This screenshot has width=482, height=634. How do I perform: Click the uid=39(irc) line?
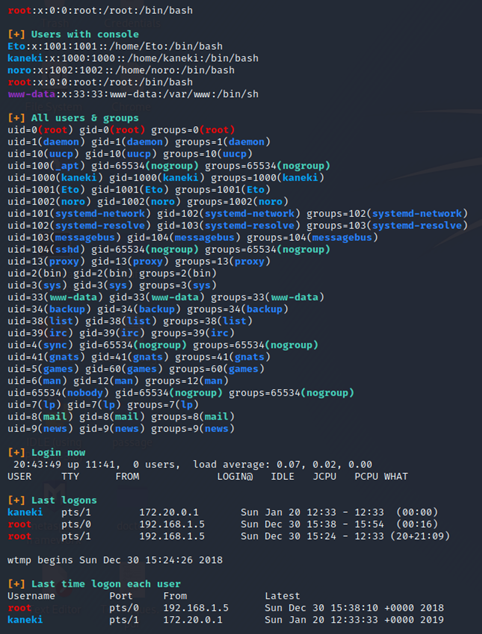pyautogui.click(x=121, y=333)
